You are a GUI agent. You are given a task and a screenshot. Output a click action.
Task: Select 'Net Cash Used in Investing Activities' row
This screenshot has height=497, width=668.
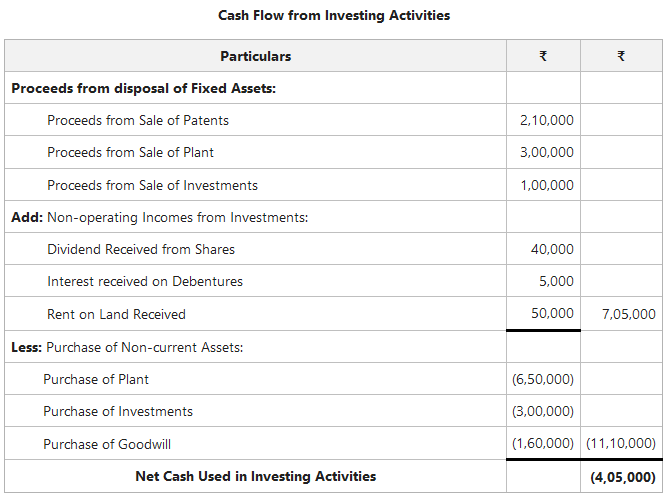click(x=256, y=476)
